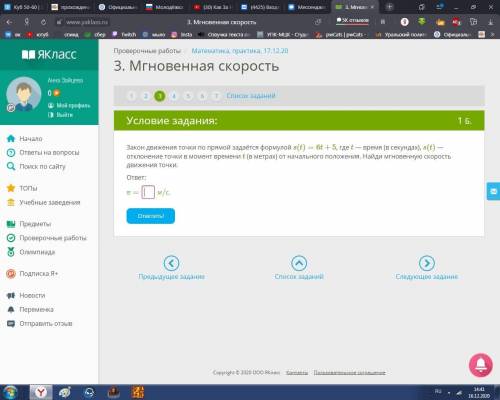Open the reviews badge in address bar
This screenshot has width=500, height=400.
(x=353, y=21)
